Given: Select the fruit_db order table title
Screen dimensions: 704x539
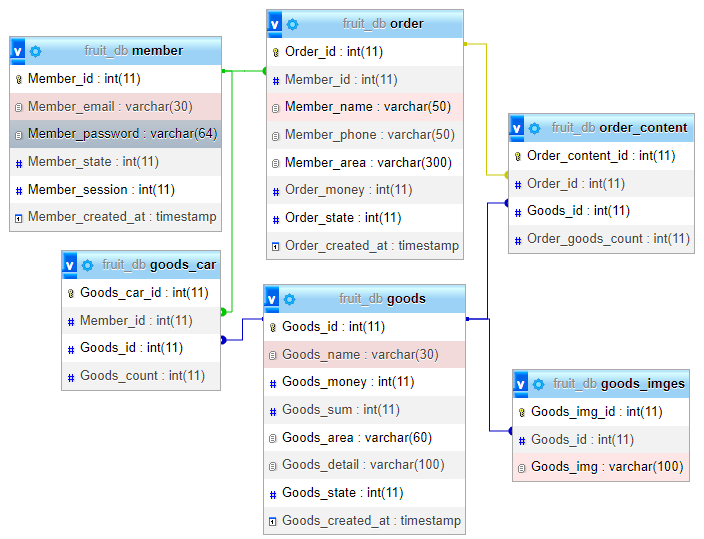Looking at the screenshot, I should [383, 24].
